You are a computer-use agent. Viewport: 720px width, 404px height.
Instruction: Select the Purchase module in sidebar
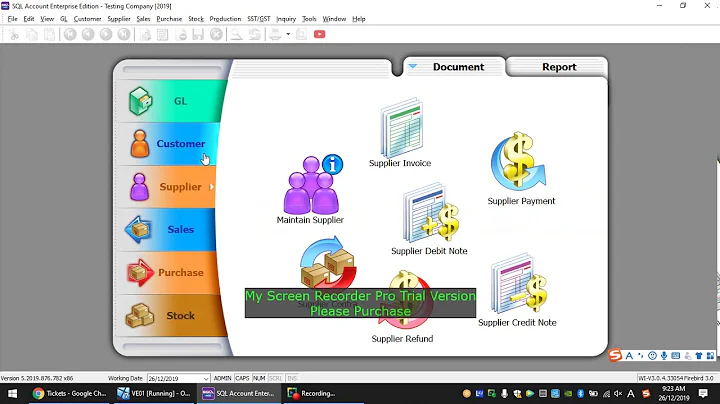point(167,273)
